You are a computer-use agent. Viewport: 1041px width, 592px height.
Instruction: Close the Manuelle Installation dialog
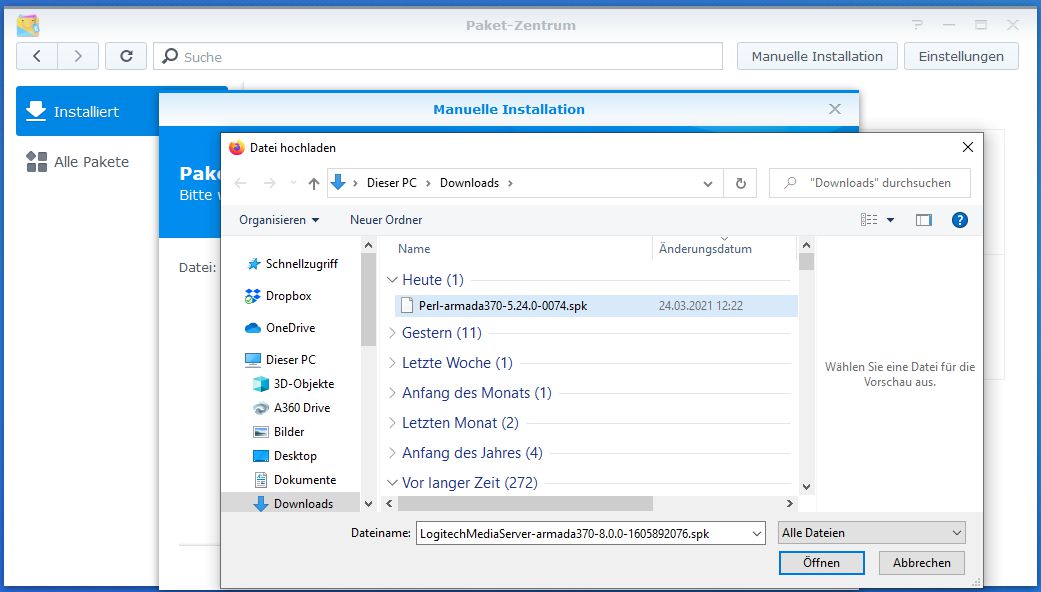(835, 109)
